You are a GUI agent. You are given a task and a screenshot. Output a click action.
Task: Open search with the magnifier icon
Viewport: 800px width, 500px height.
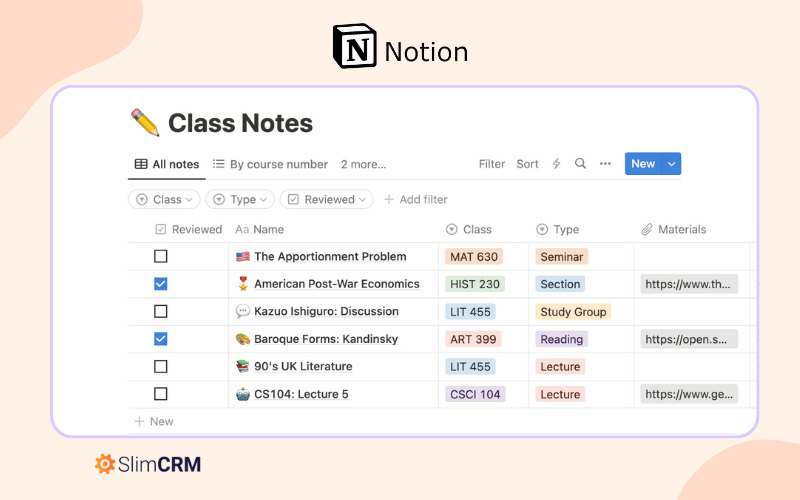click(580, 163)
